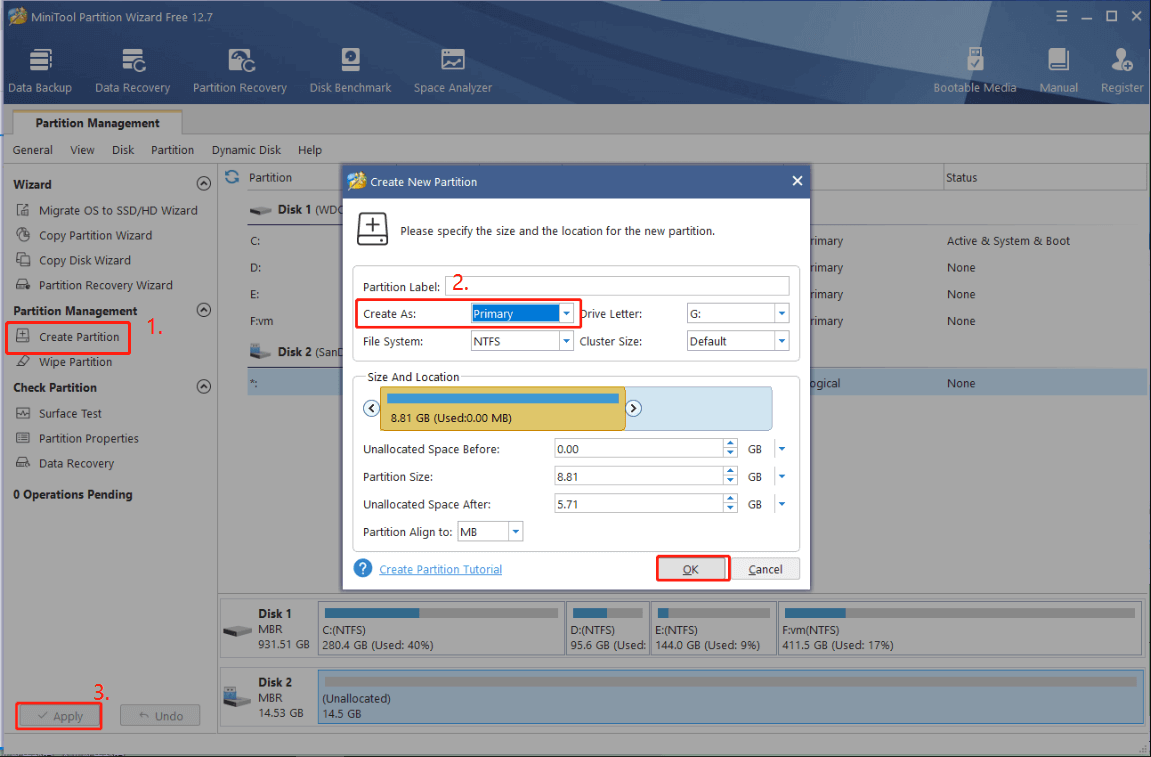1151x757 pixels.
Task: Select the Unallocated 14.5 GB block
Action: [730, 696]
